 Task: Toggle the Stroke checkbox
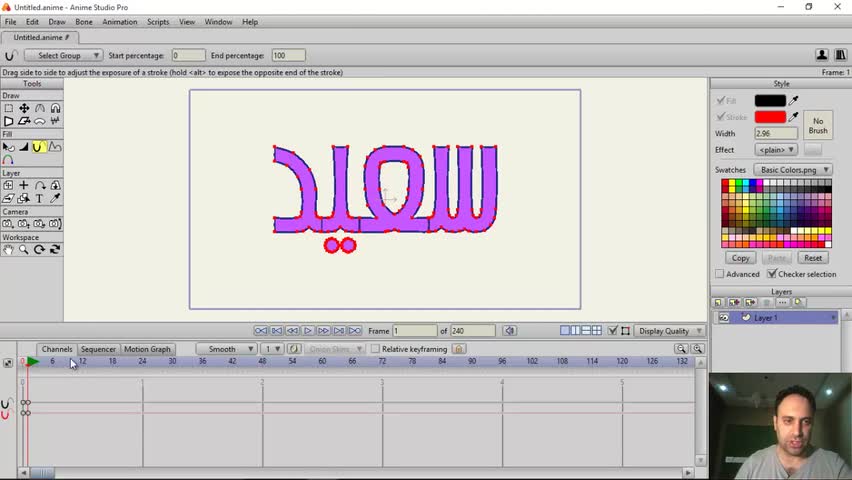tap(721, 117)
